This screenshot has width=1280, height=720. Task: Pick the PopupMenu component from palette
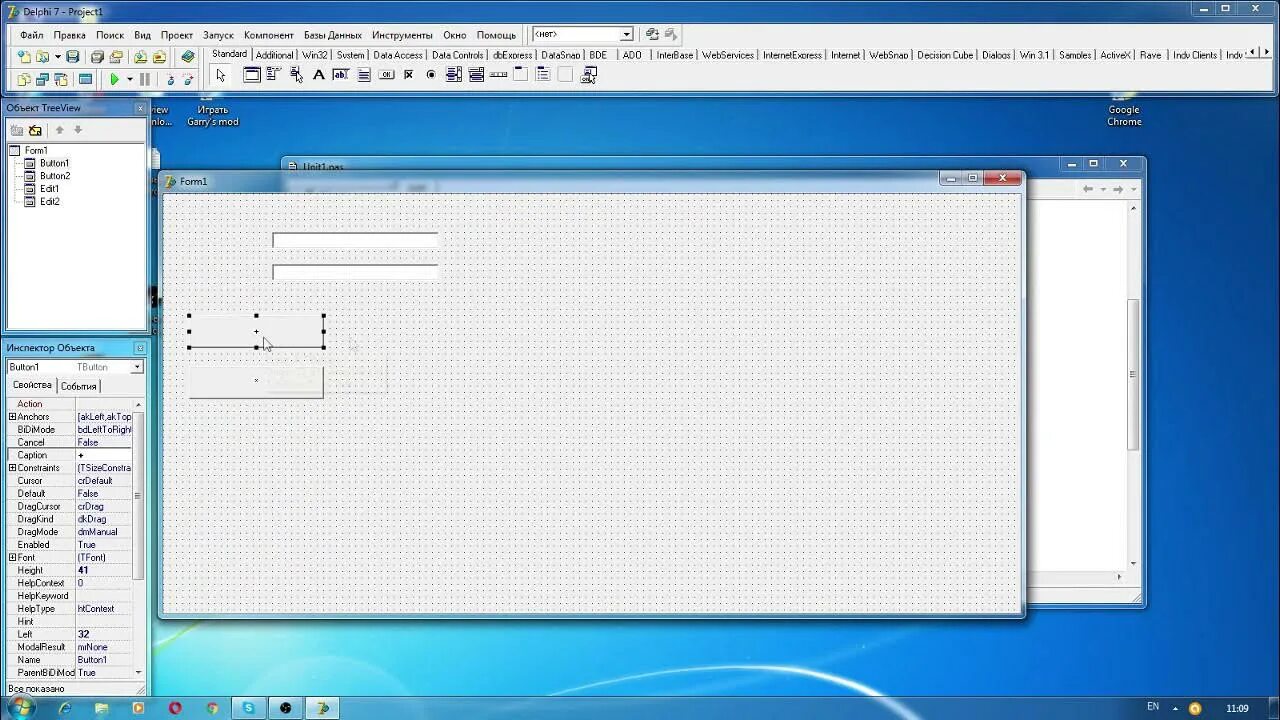point(296,75)
